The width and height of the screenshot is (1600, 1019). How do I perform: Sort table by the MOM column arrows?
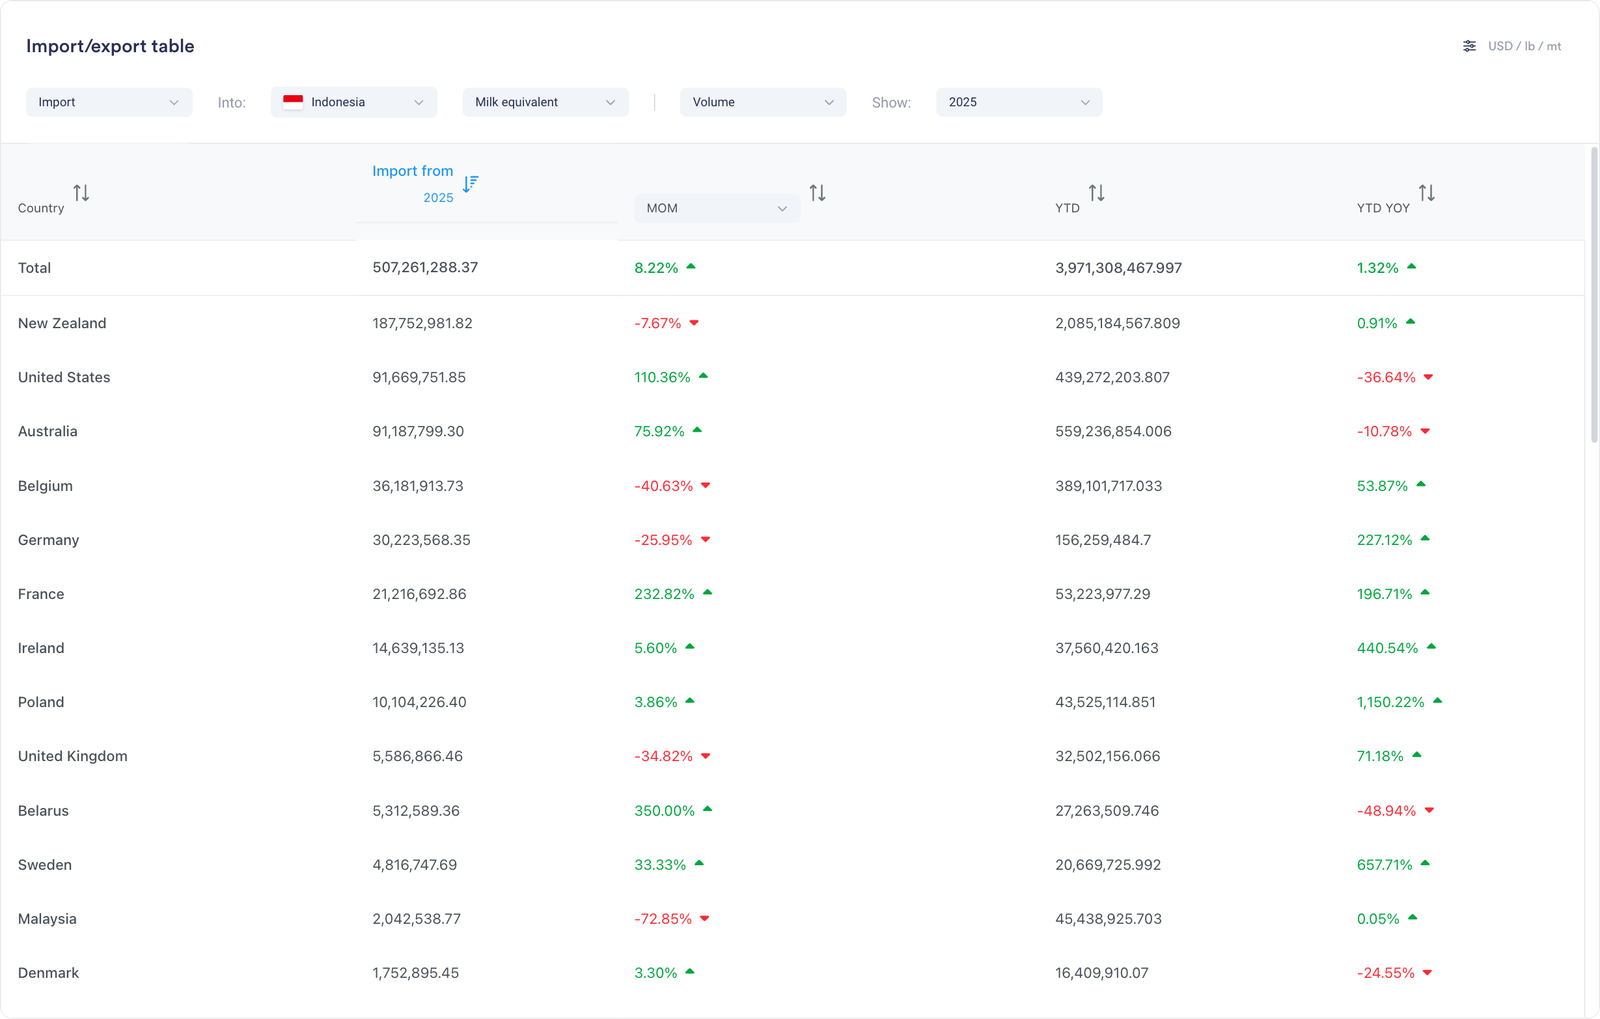point(817,193)
